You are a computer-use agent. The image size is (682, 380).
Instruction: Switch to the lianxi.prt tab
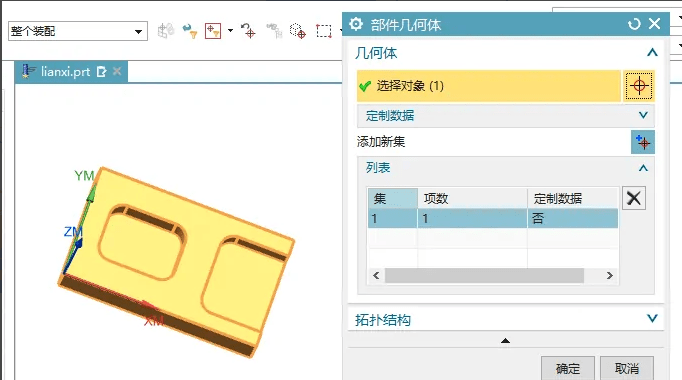pyautogui.click(x=65, y=72)
